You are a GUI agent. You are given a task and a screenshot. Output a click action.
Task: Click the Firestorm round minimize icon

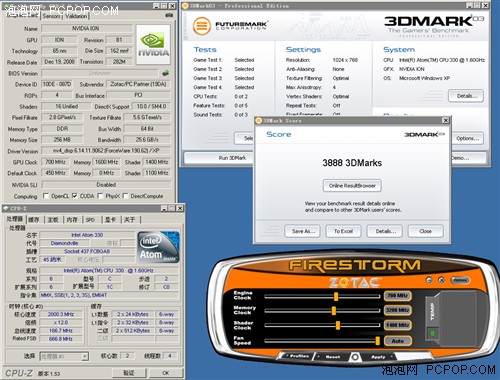(x=429, y=280)
